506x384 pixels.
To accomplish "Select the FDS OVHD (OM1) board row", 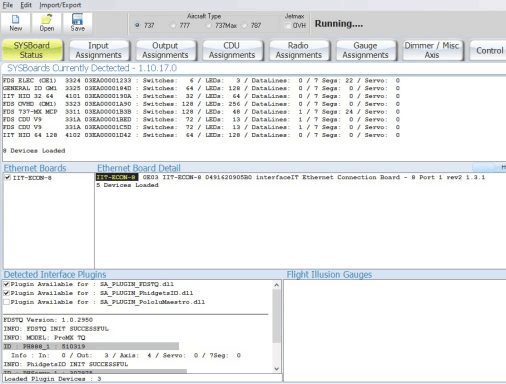I will (201, 104).
